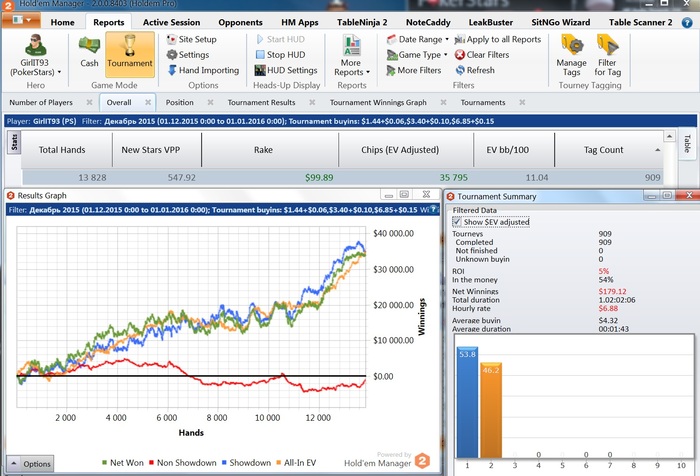The image size is (700, 476).
Task: Close the Tournament Winnings Graph tab
Action: [x=443, y=102]
